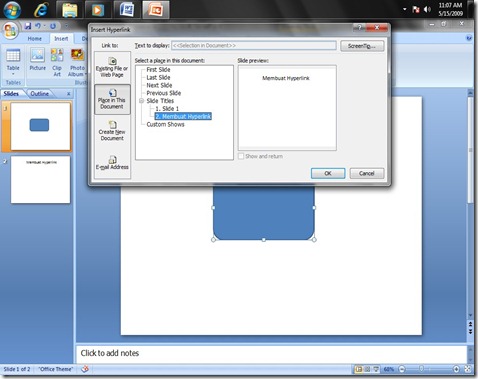Viewport: 478px width, 379px height.
Task: Select slide 2 thumbnail in pane
Action: (40, 180)
